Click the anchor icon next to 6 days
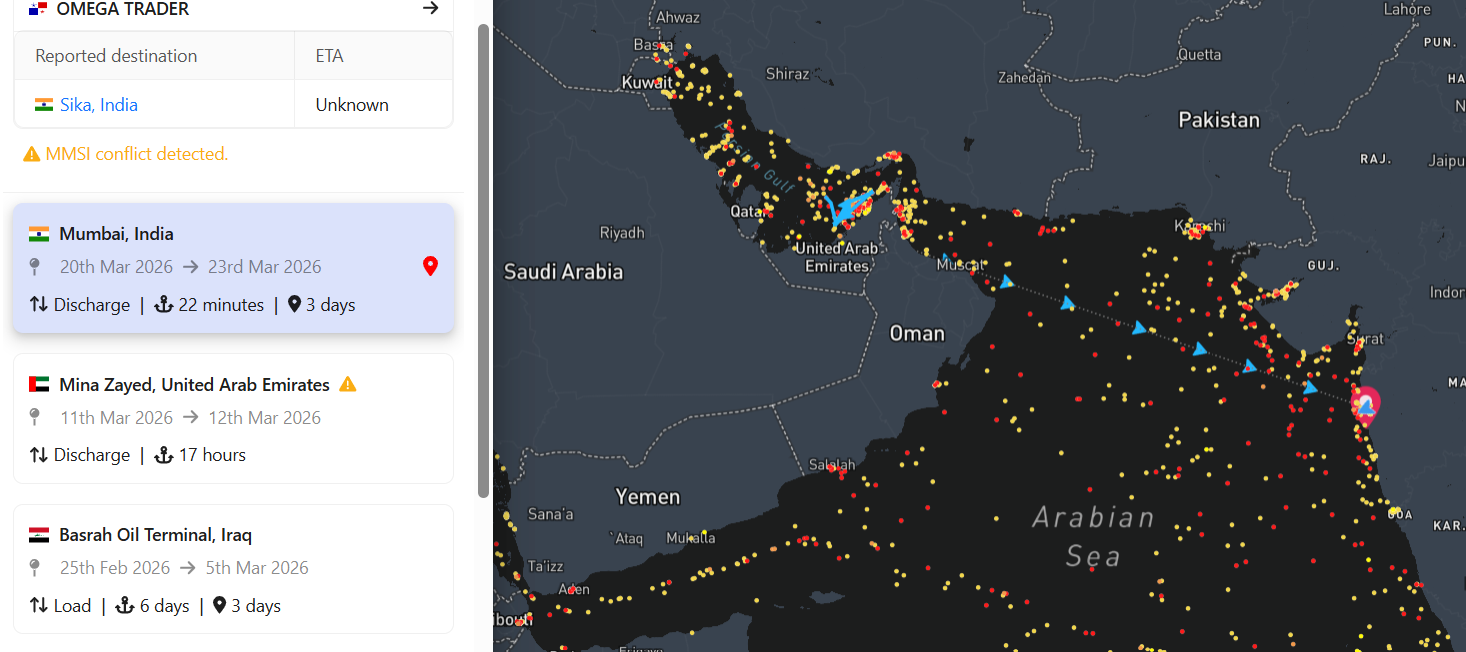1466x652 pixels. [x=125, y=606]
